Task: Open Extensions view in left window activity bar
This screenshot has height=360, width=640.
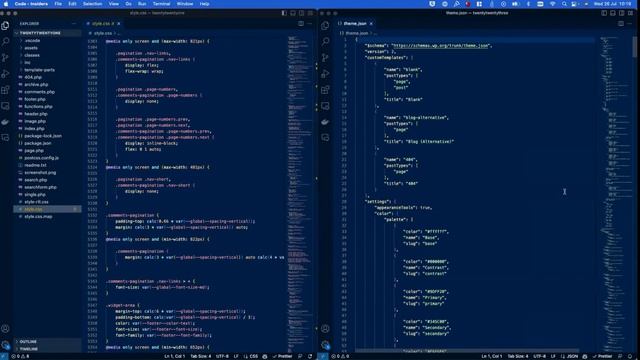Action: (5, 90)
